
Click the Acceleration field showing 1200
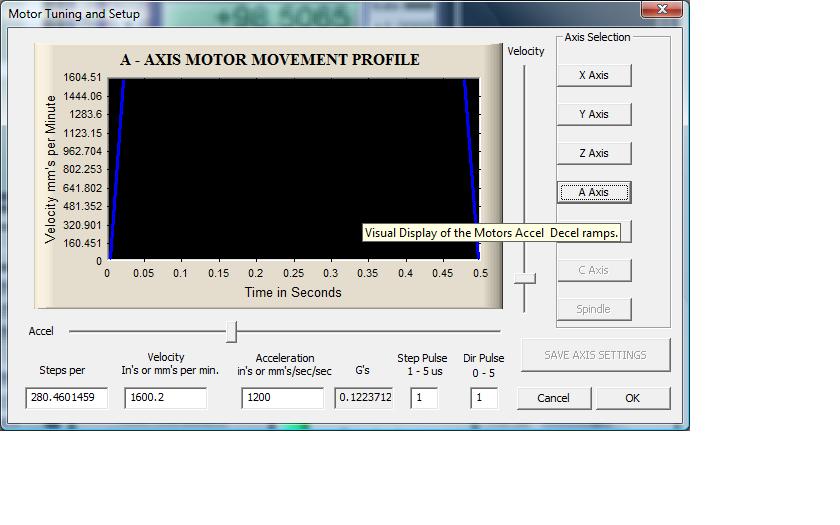[x=282, y=398]
